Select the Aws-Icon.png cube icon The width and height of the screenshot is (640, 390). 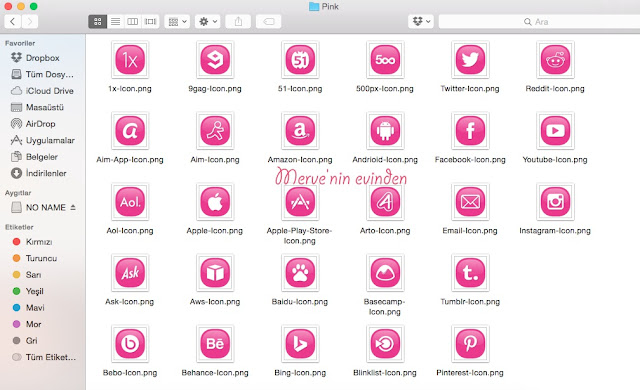click(x=215, y=273)
